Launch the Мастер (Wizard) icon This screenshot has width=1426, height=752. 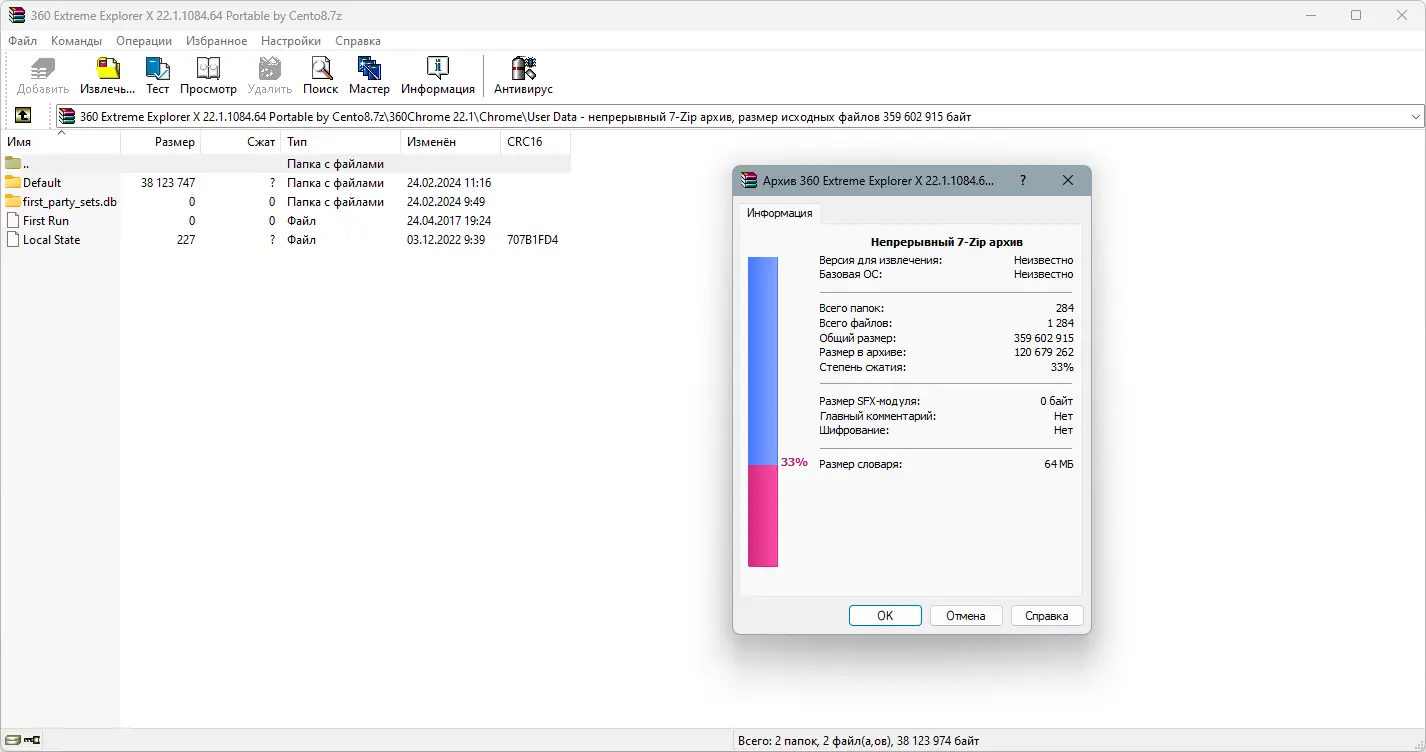(369, 73)
